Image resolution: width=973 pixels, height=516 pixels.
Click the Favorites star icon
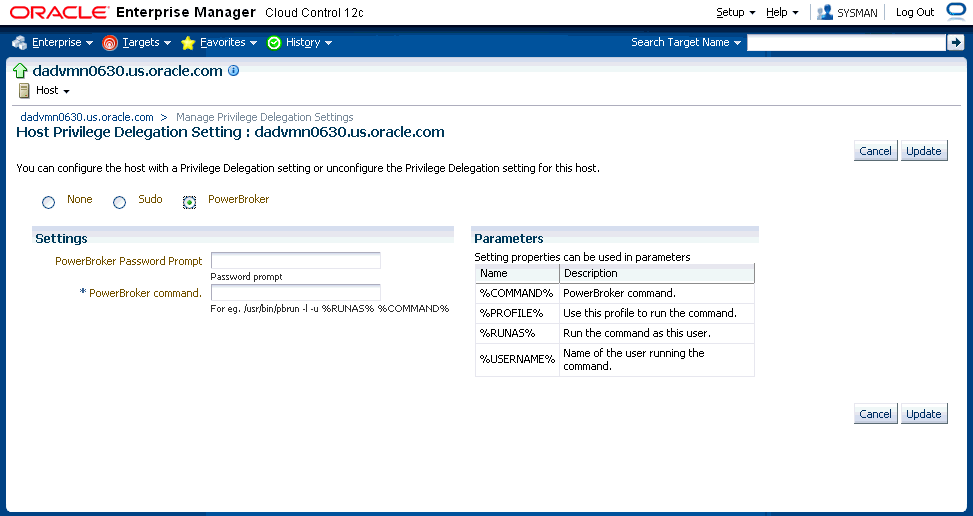(x=188, y=42)
